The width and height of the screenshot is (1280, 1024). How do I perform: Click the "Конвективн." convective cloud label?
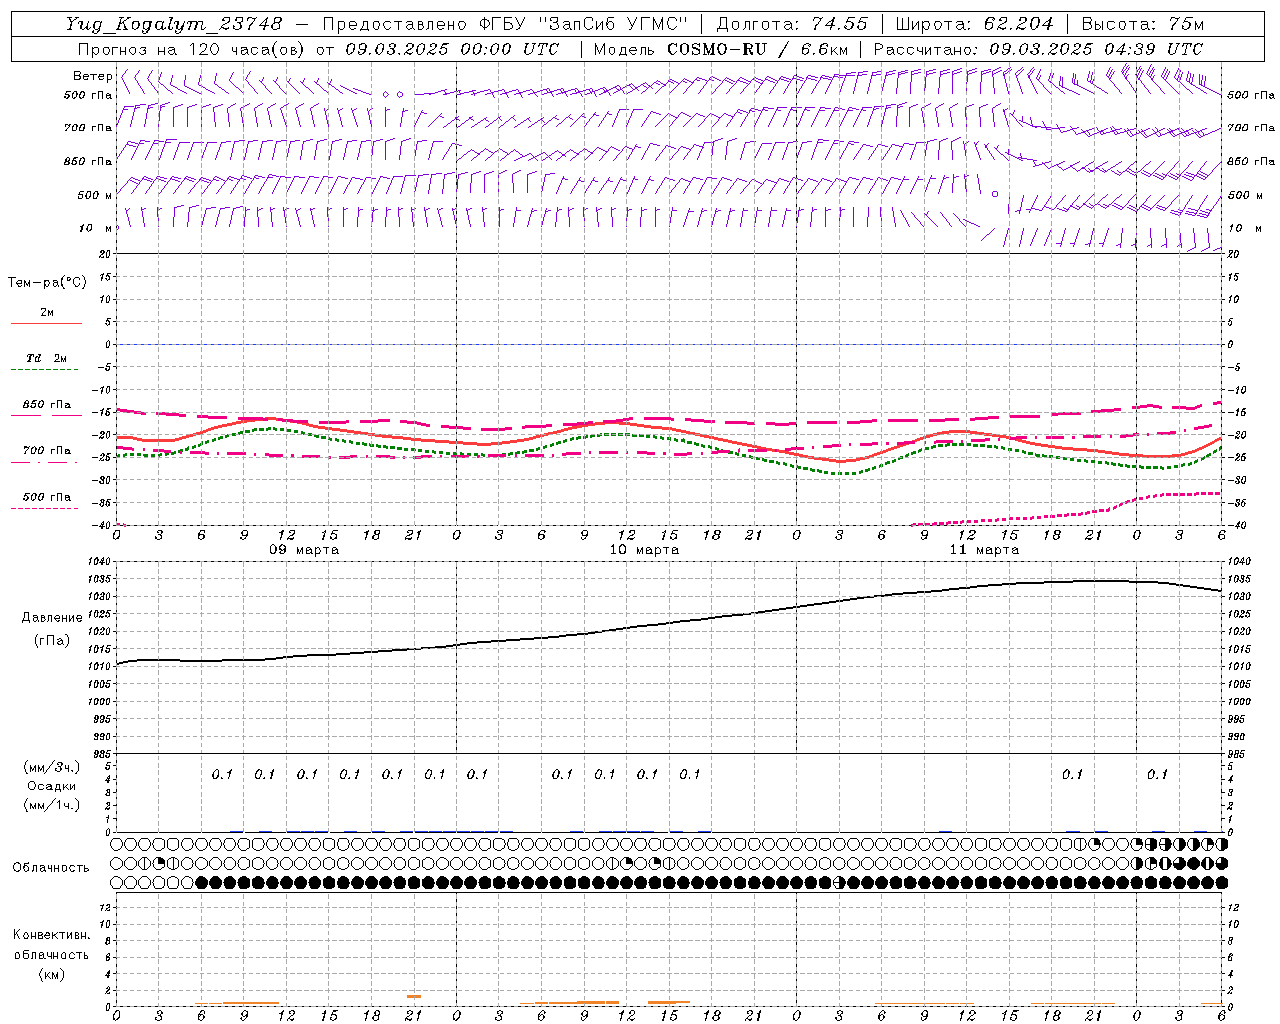coord(51,935)
